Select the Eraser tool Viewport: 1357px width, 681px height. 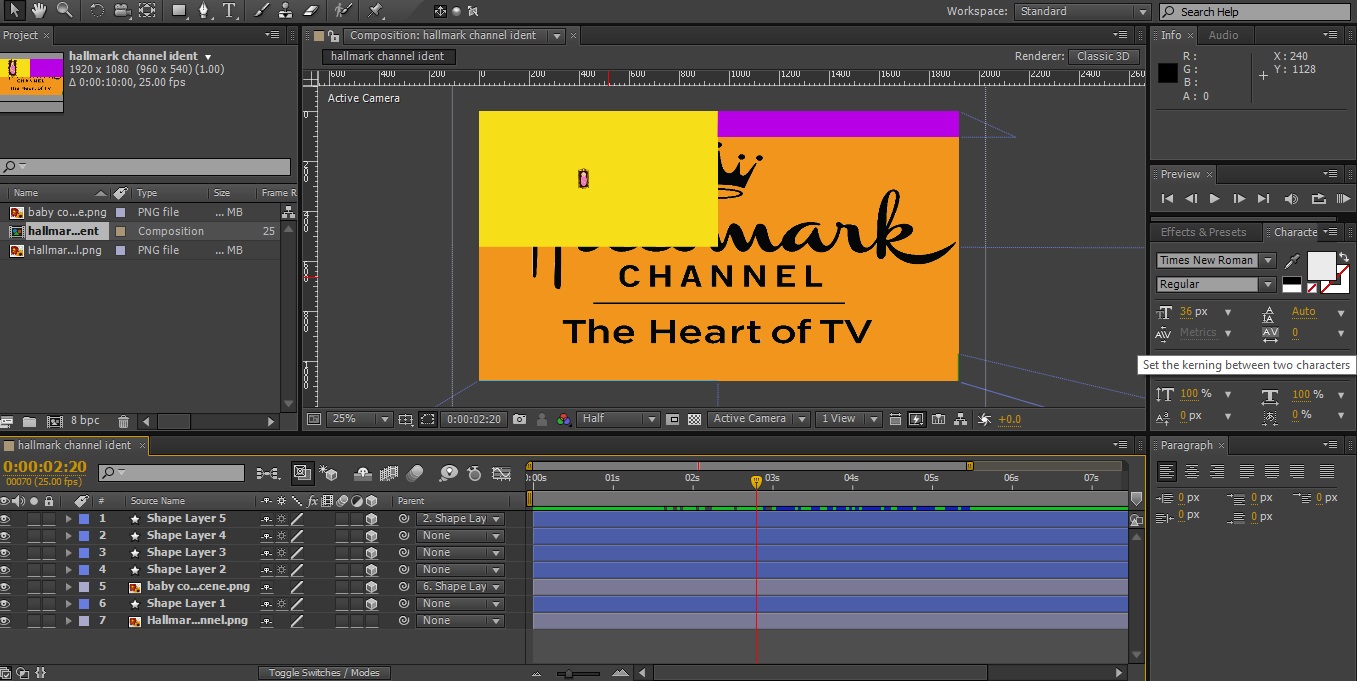click(x=309, y=10)
